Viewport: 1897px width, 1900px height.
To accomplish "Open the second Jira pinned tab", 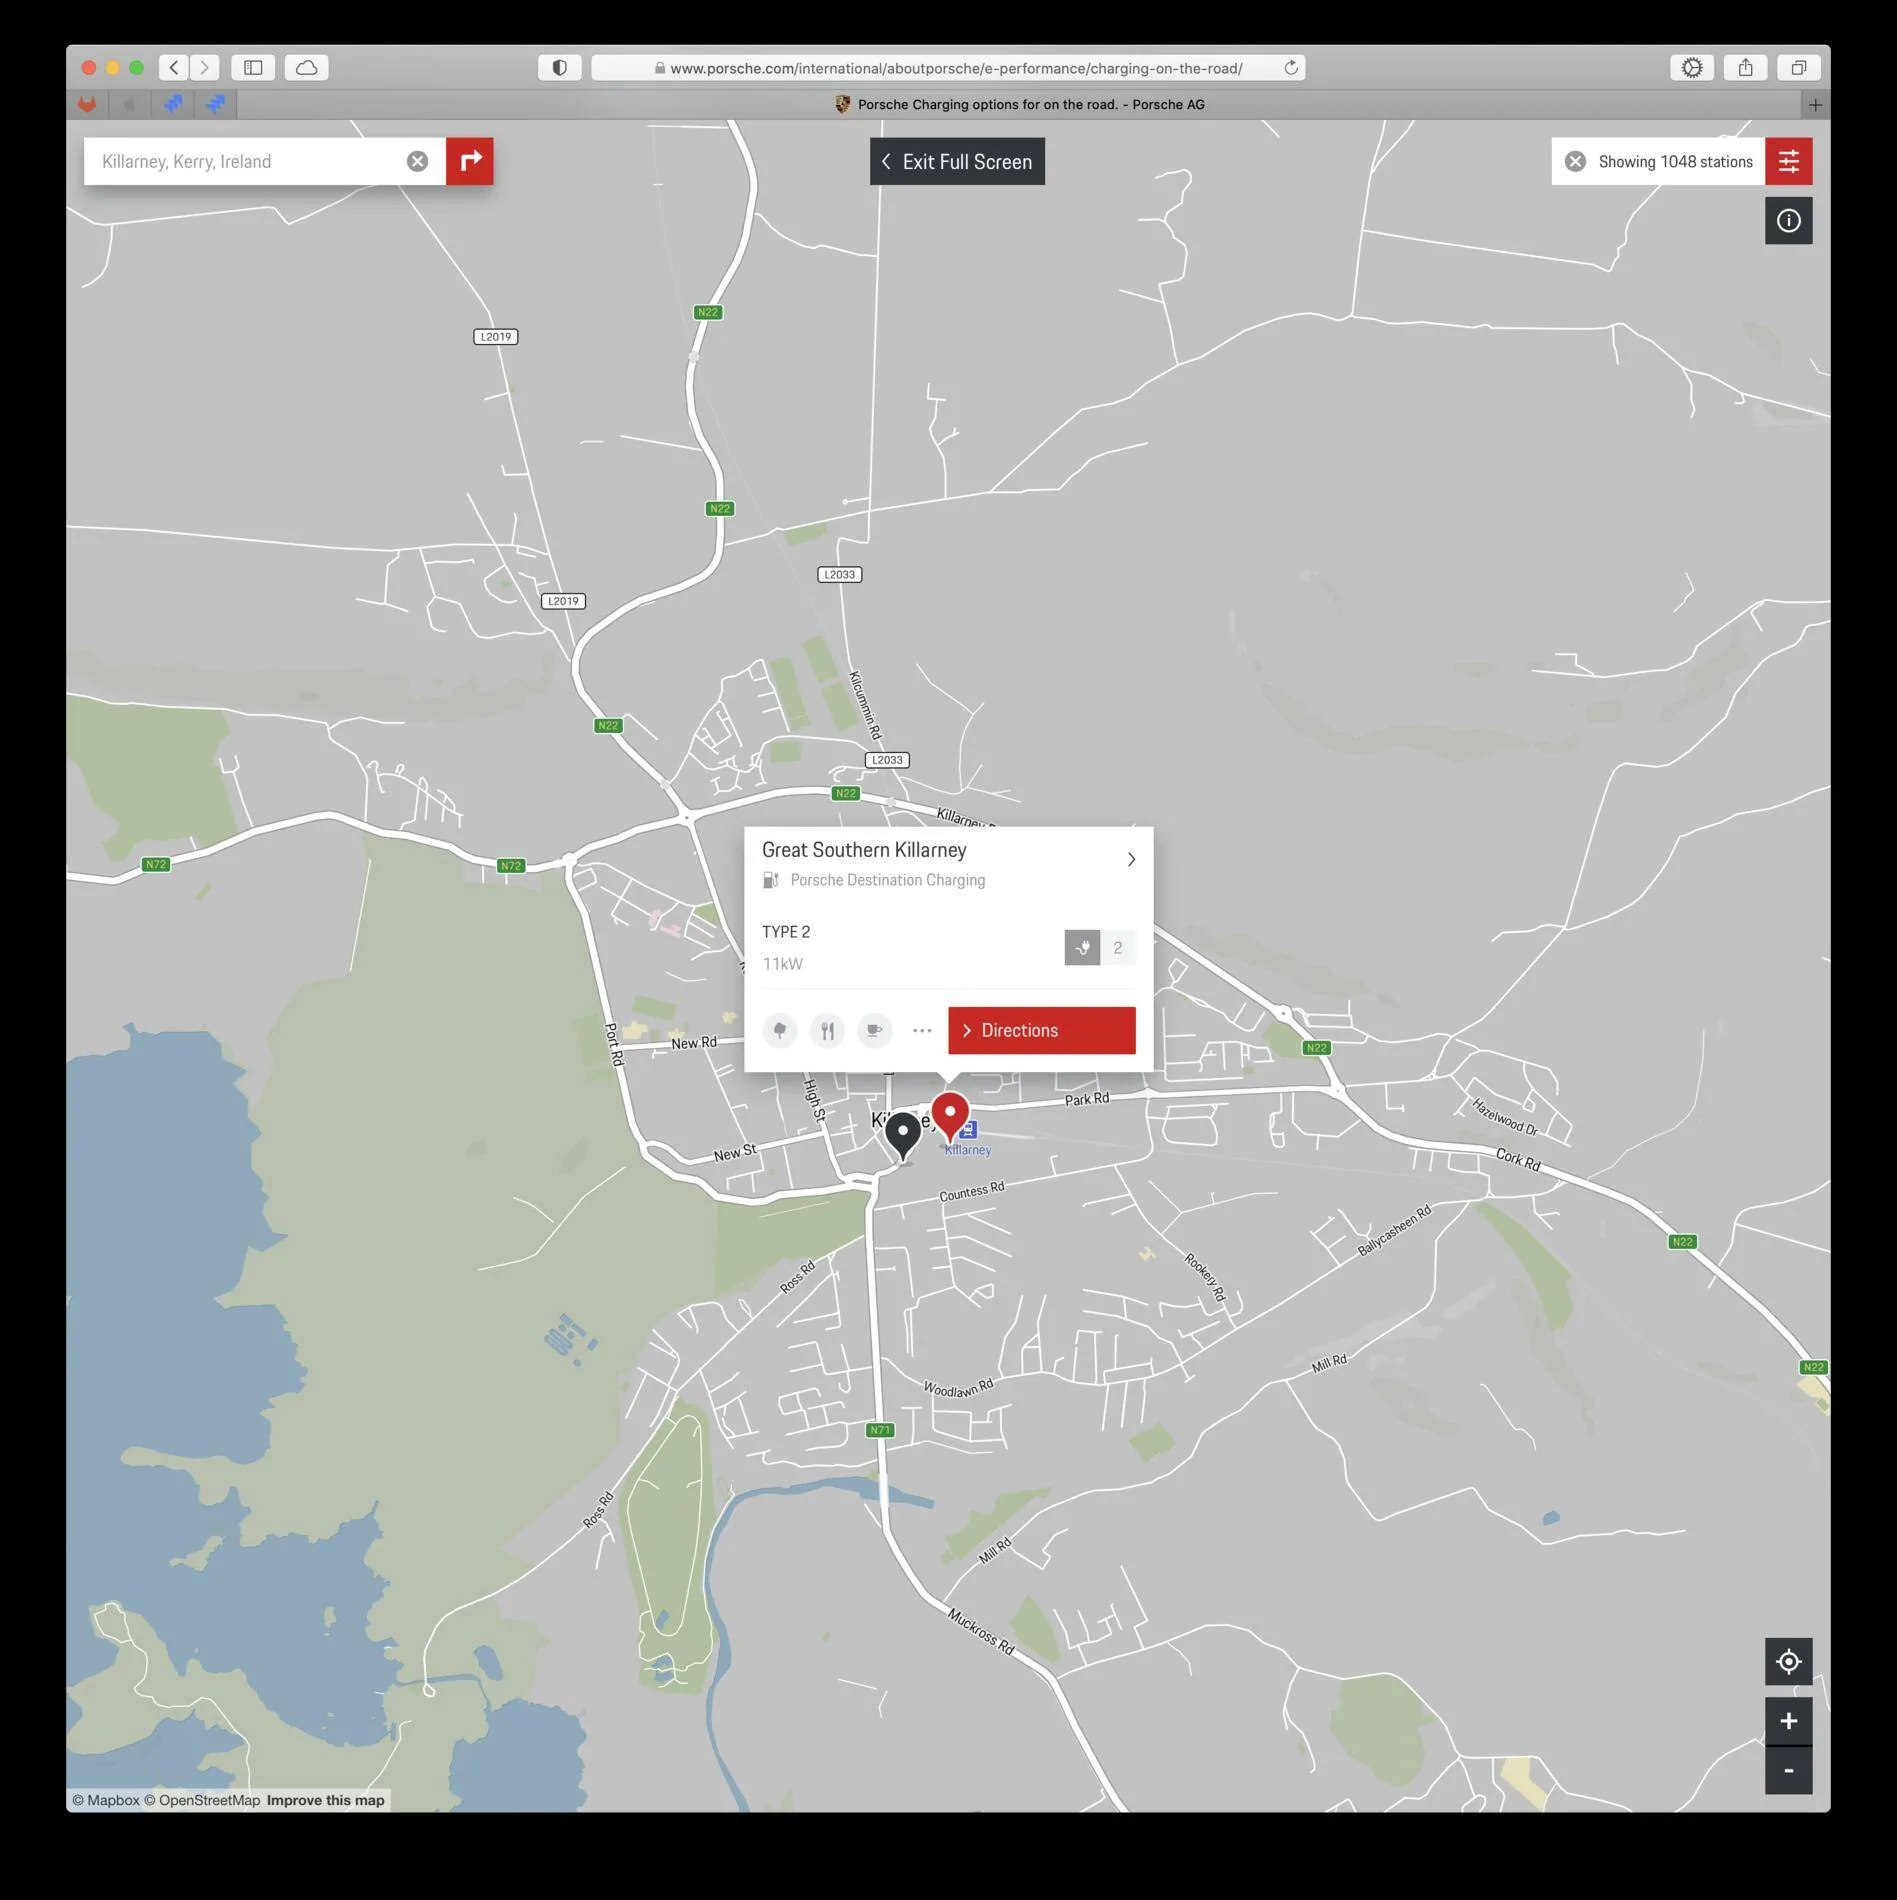I will [216, 104].
